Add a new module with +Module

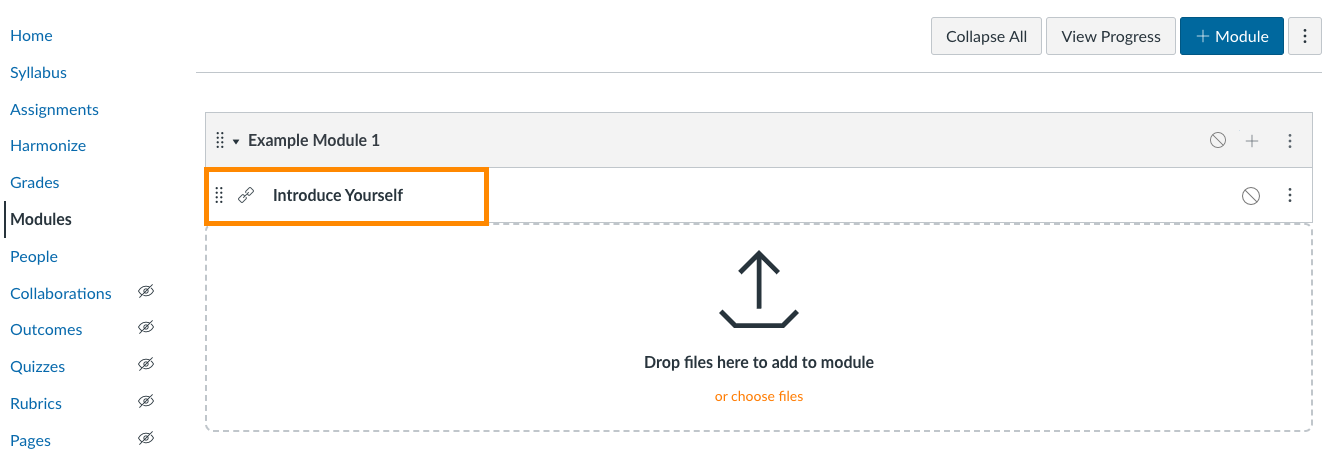tap(1232, 36)
